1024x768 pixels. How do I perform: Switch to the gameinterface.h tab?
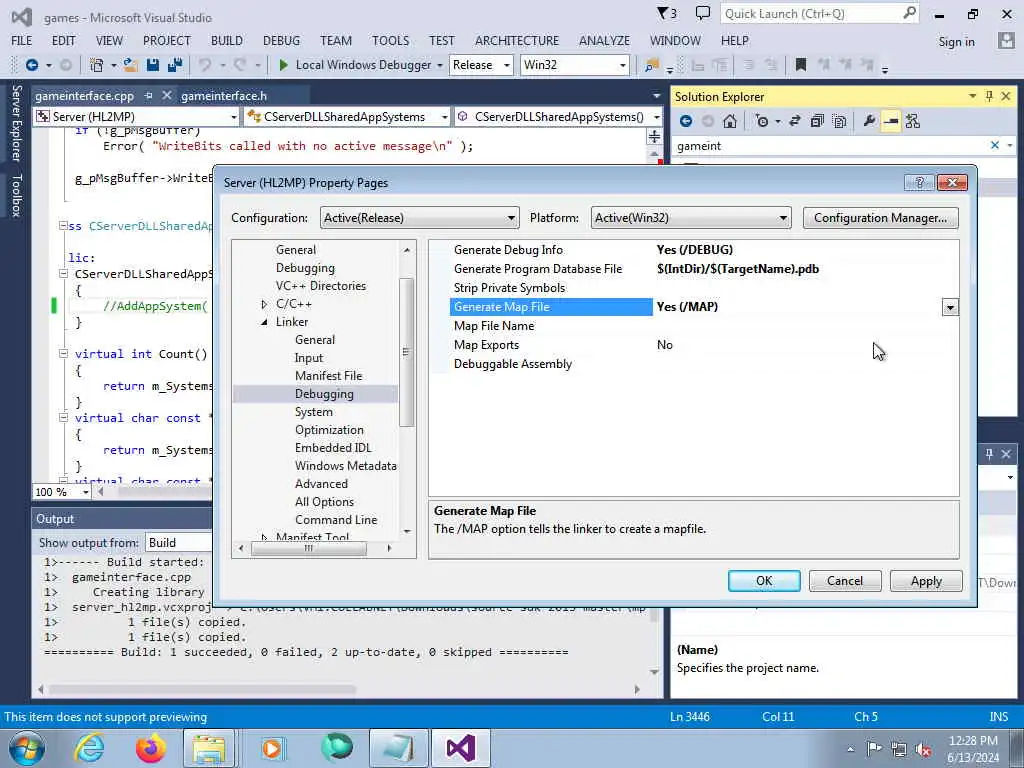(224, 95)
